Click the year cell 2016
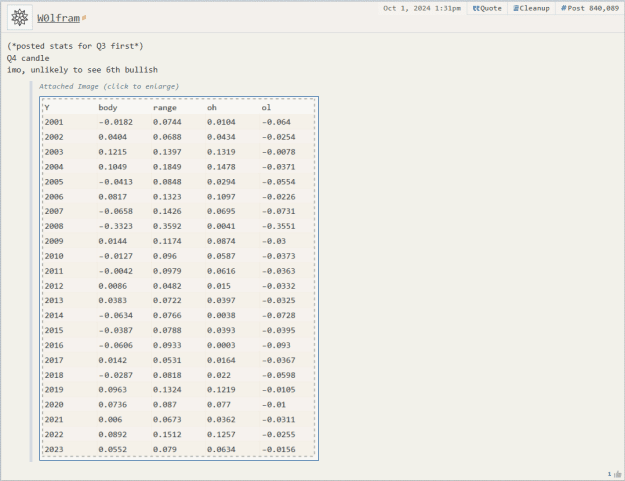The height and width of the screenshot is (481, 625). 54,346
